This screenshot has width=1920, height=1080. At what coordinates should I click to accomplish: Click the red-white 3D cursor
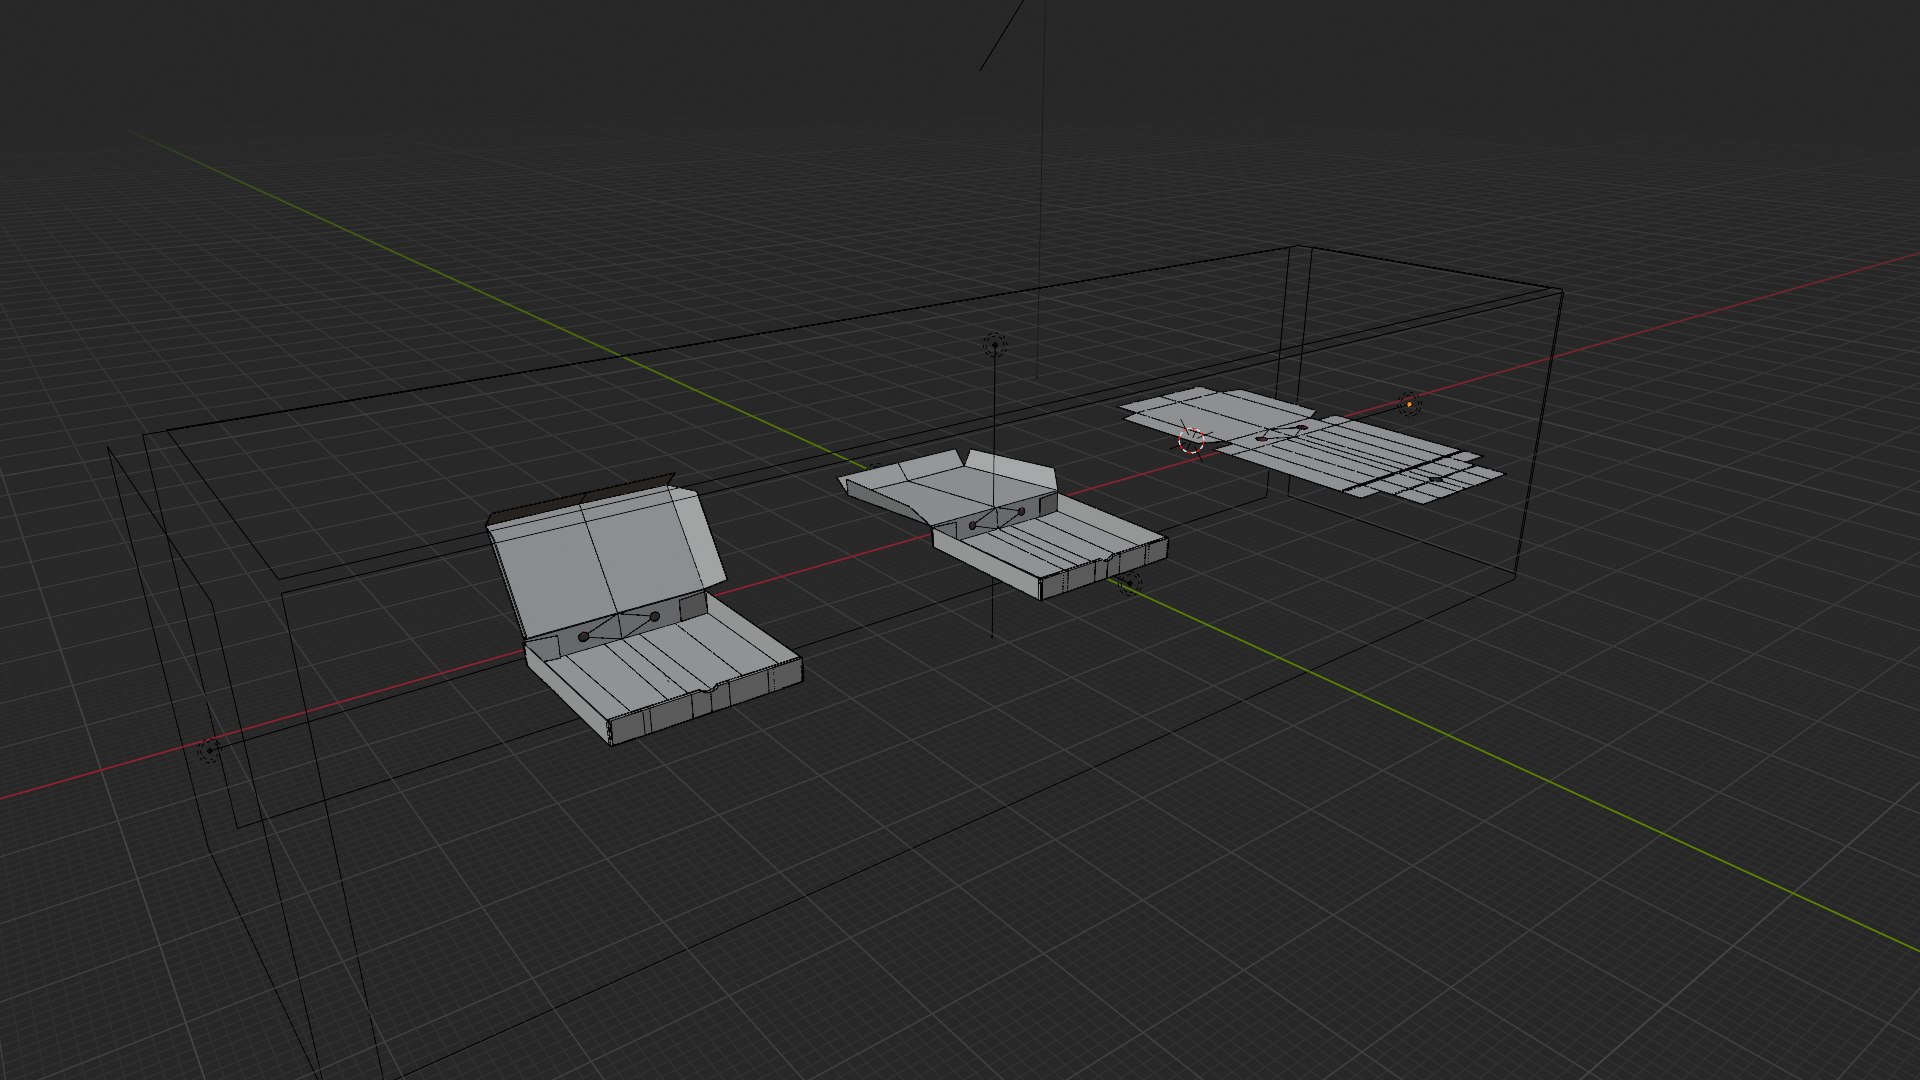point(1191,442)
